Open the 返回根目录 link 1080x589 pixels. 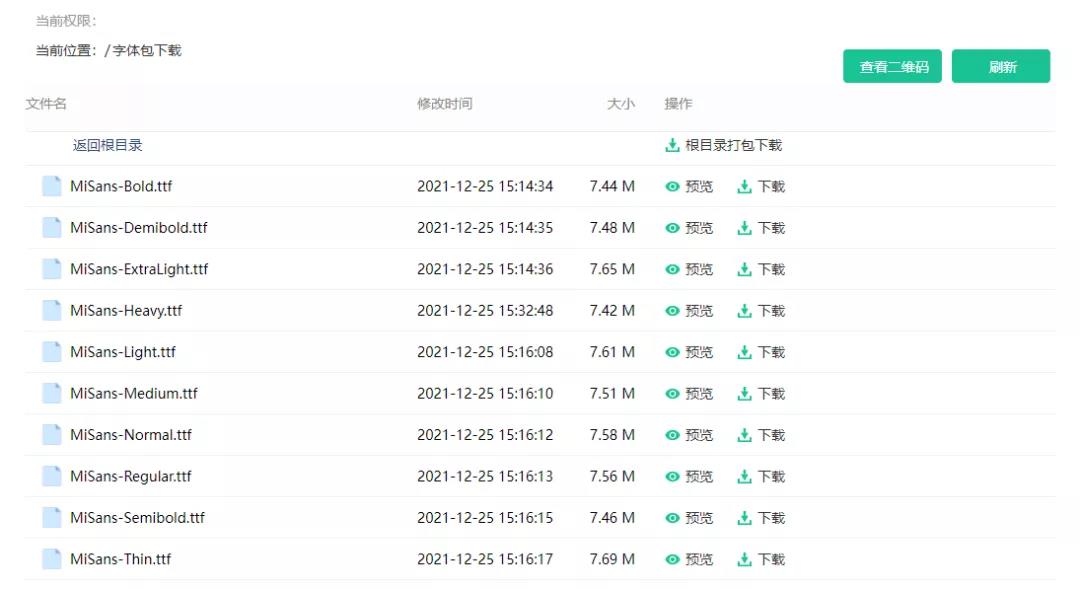[107, 145]
